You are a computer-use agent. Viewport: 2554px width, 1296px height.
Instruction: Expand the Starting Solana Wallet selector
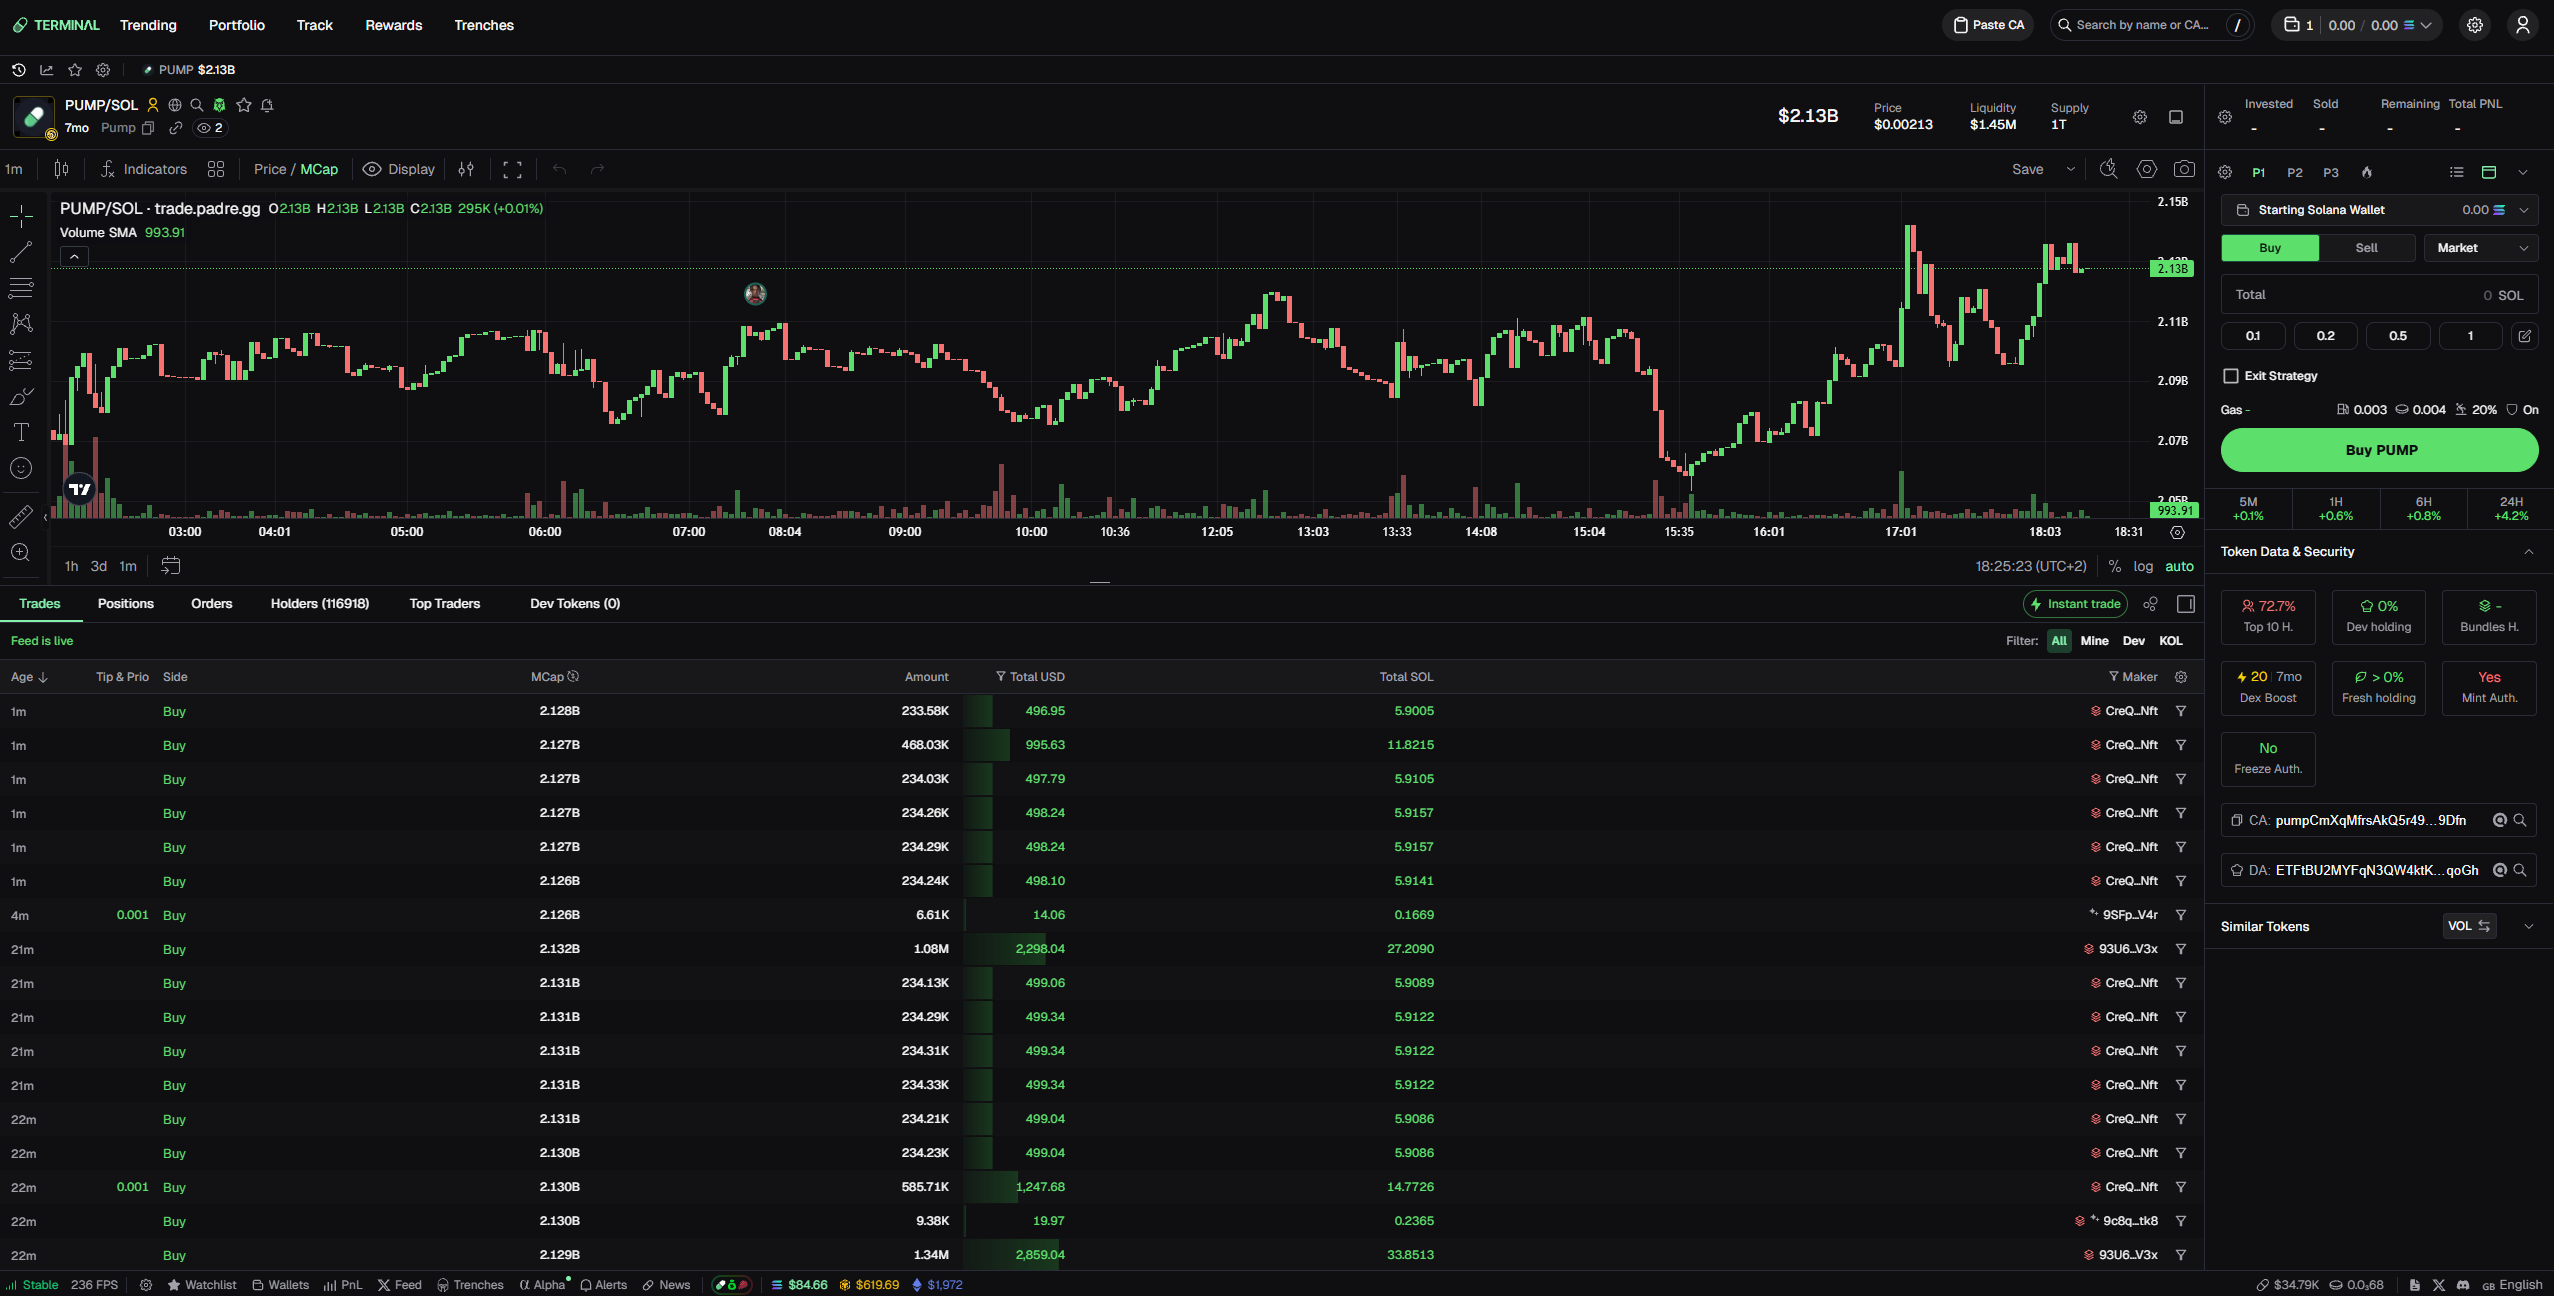[x=2524, y=209]
